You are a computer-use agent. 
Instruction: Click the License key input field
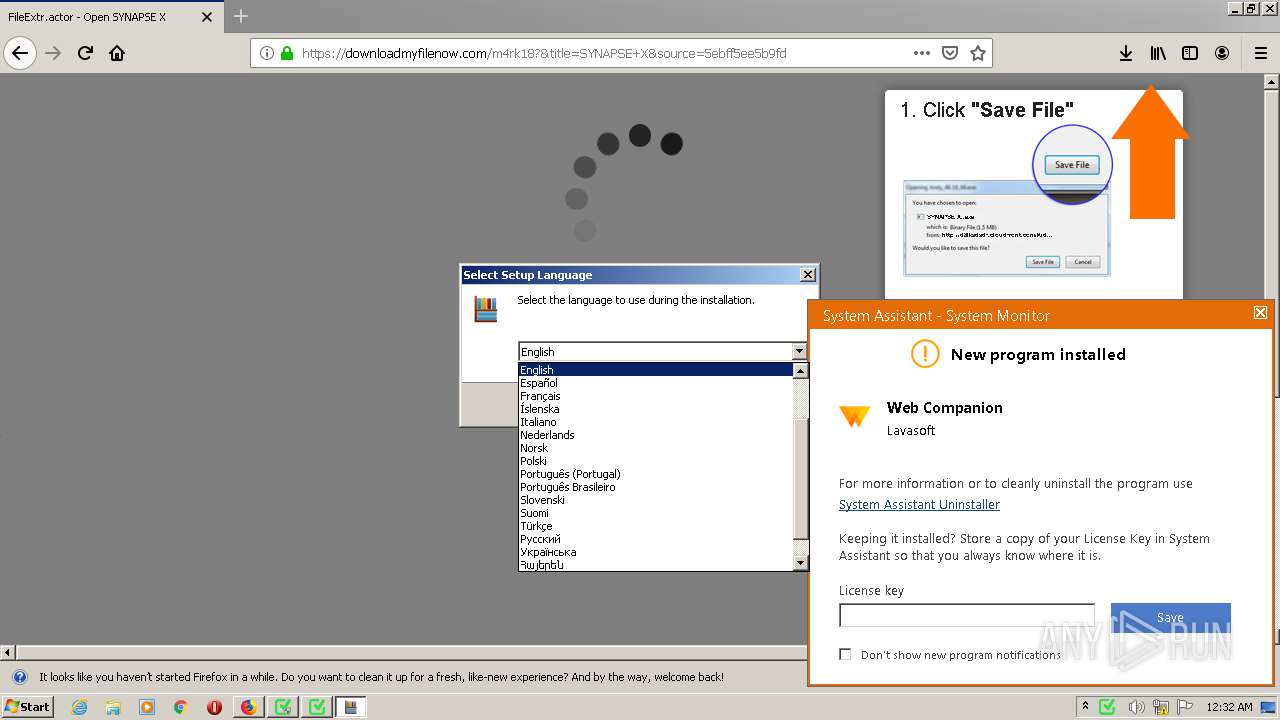click(x=967, y=616)
